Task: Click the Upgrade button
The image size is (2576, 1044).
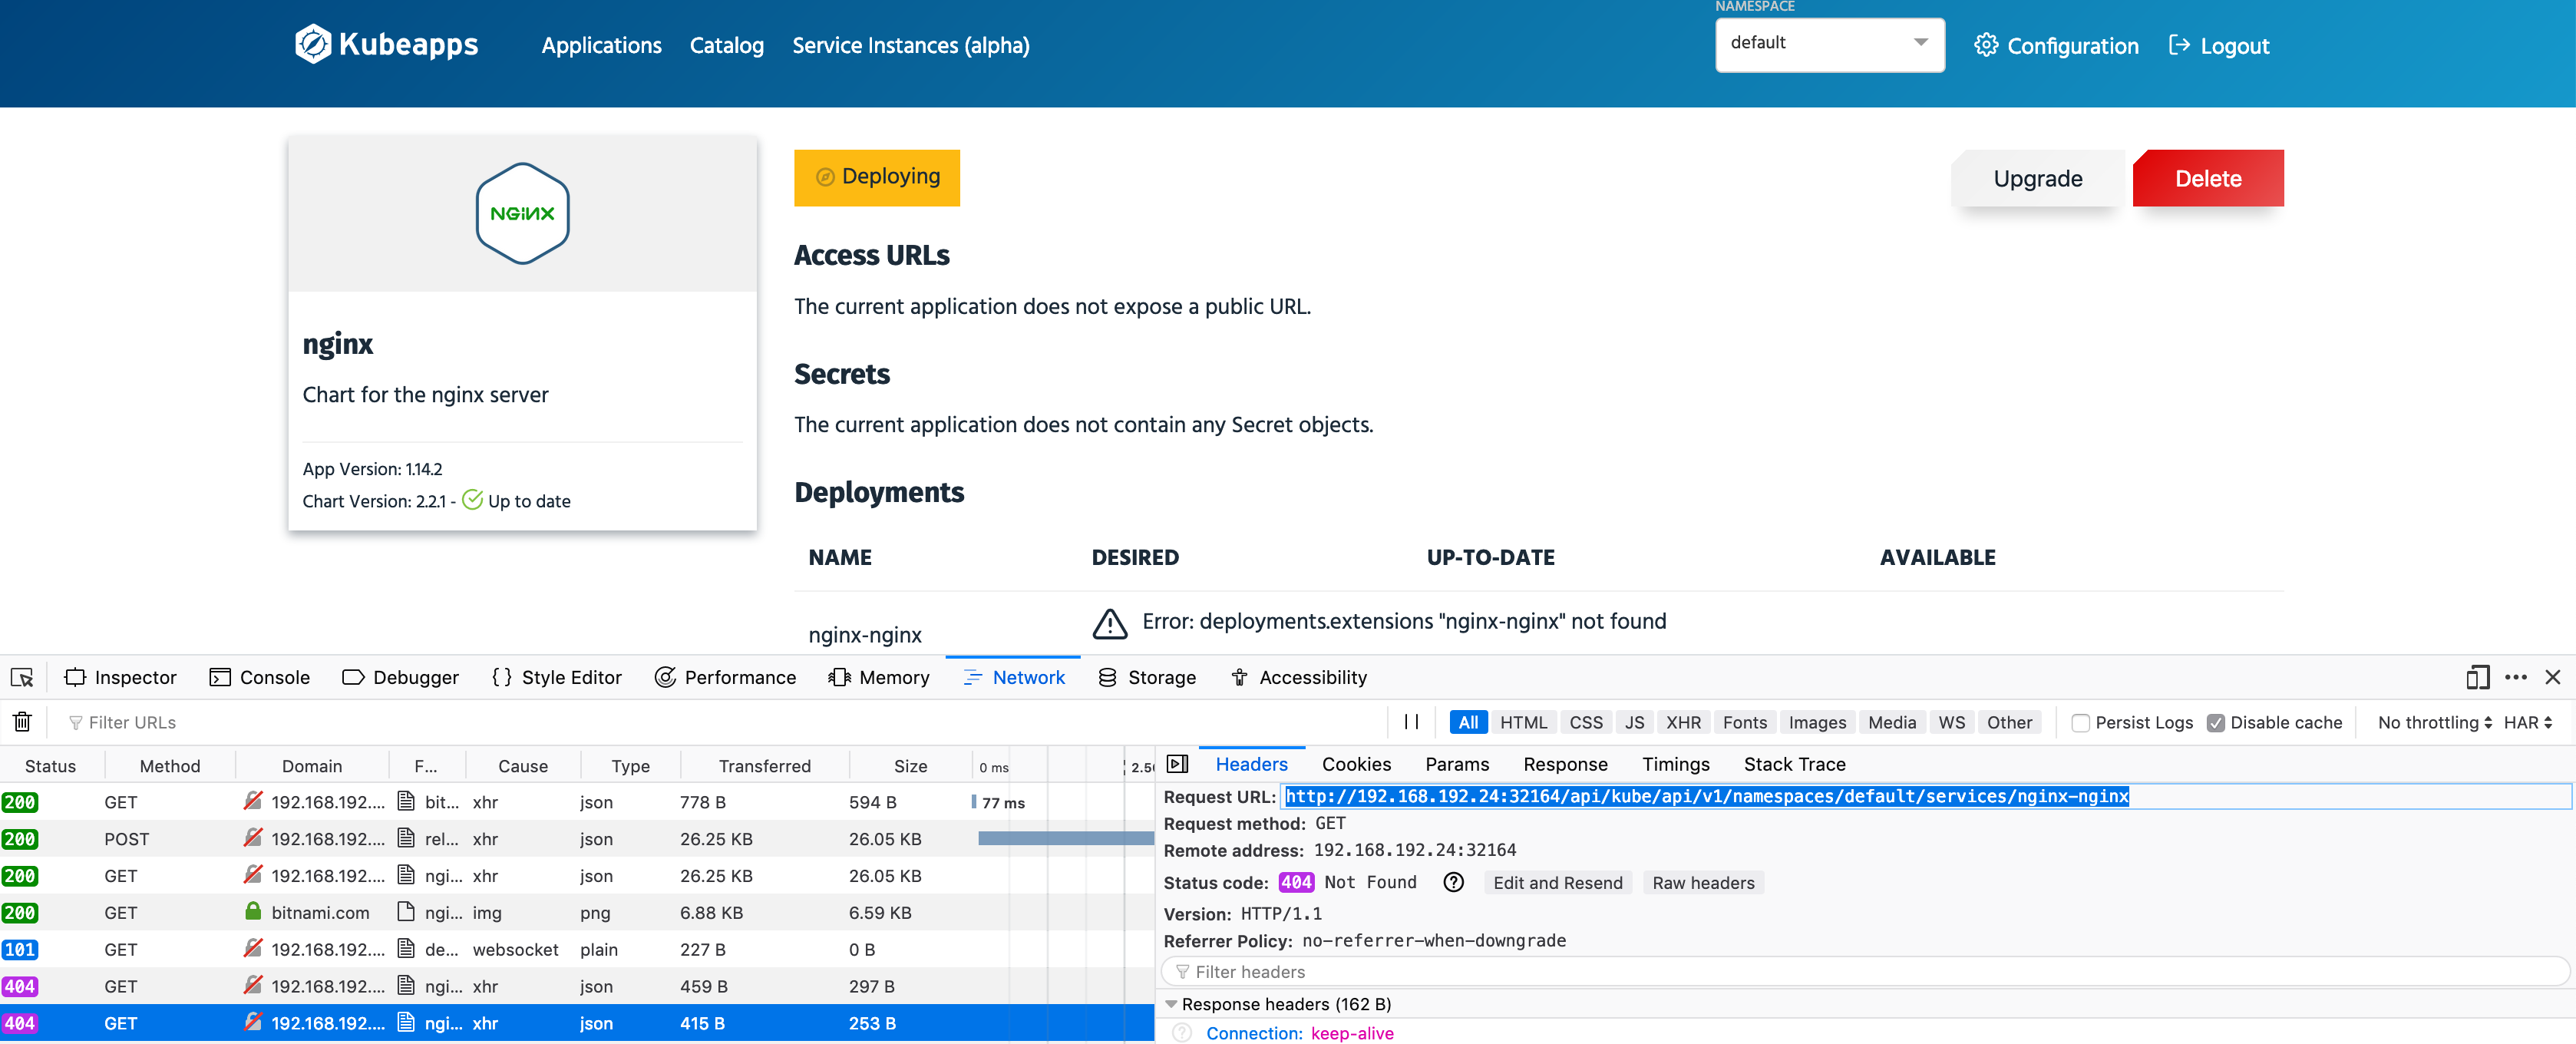Action: (x=2037, y=179)
